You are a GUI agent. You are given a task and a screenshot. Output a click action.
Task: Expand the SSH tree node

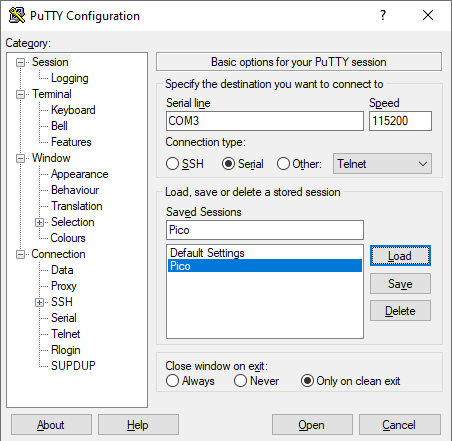tap(39, 302)
